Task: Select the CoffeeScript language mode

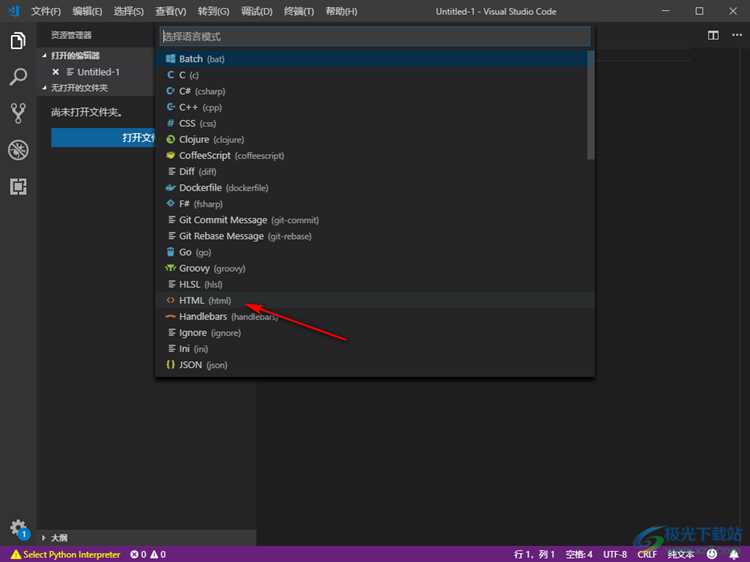Action: point(375,155)
